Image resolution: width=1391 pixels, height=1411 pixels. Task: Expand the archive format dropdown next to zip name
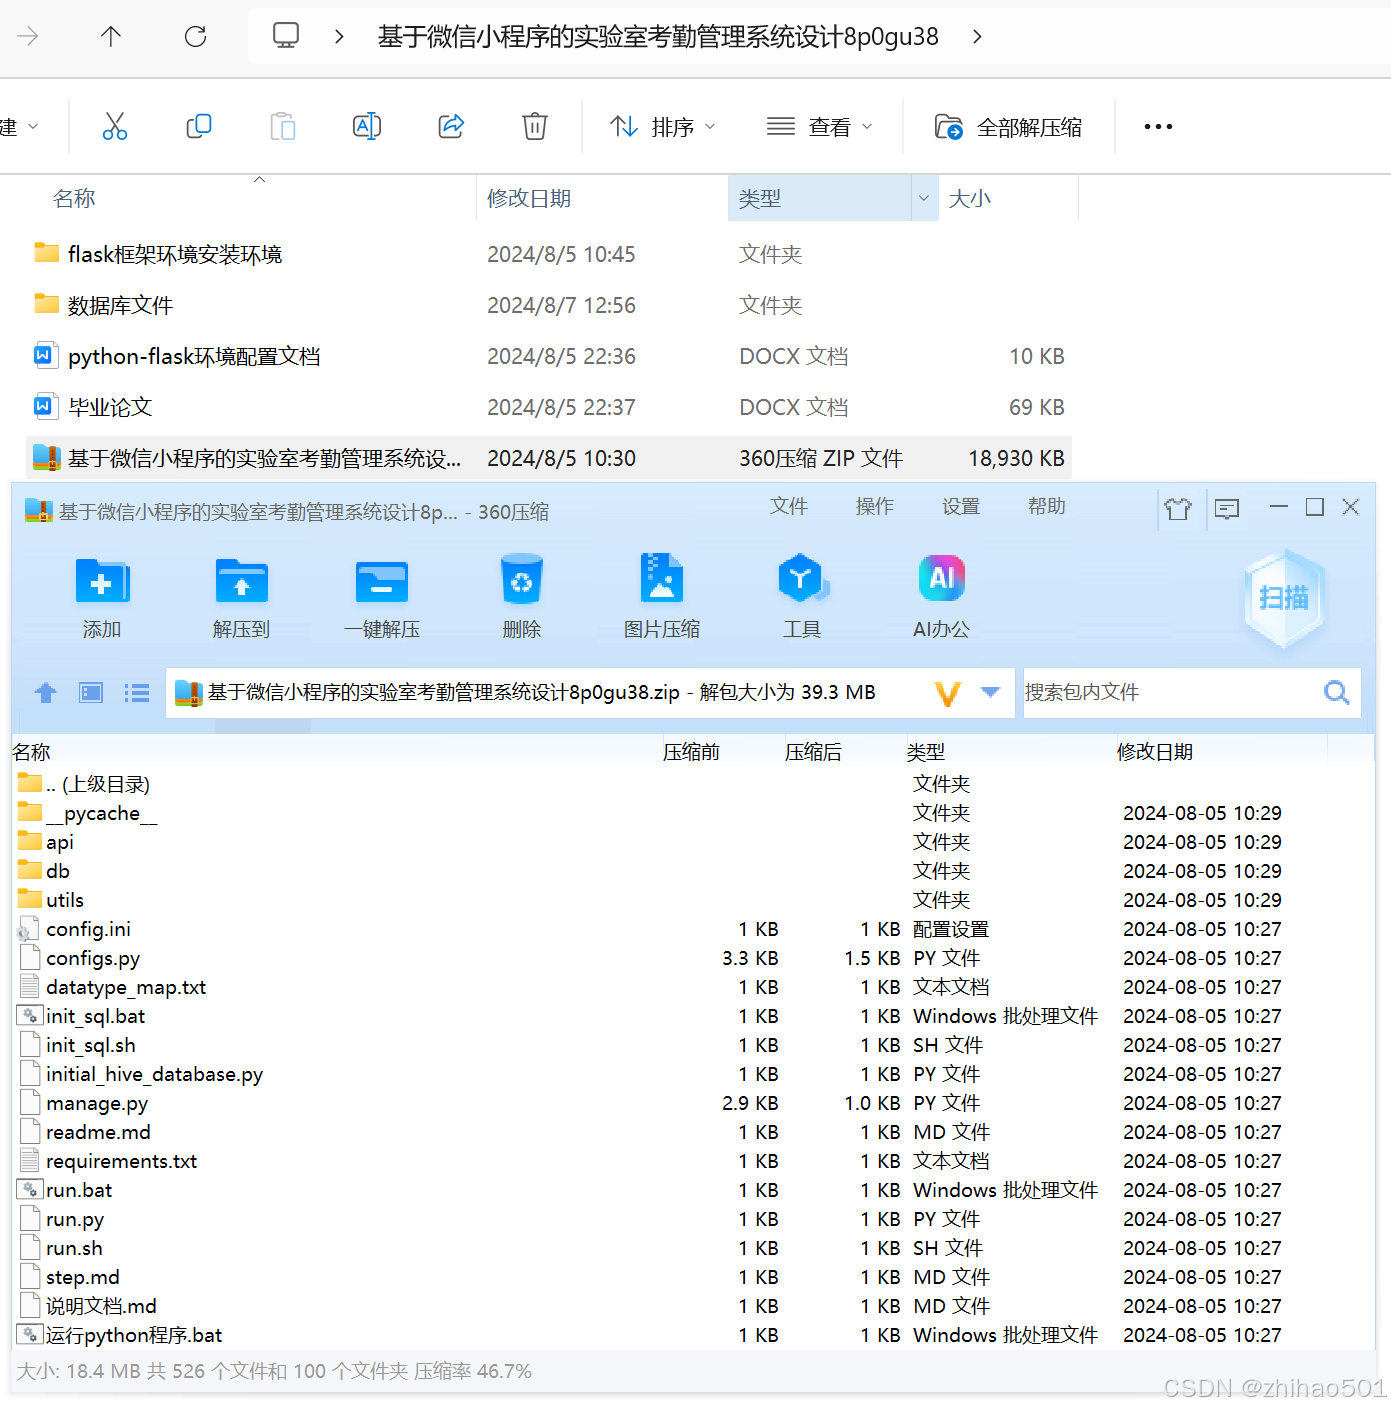pos(990,692)
